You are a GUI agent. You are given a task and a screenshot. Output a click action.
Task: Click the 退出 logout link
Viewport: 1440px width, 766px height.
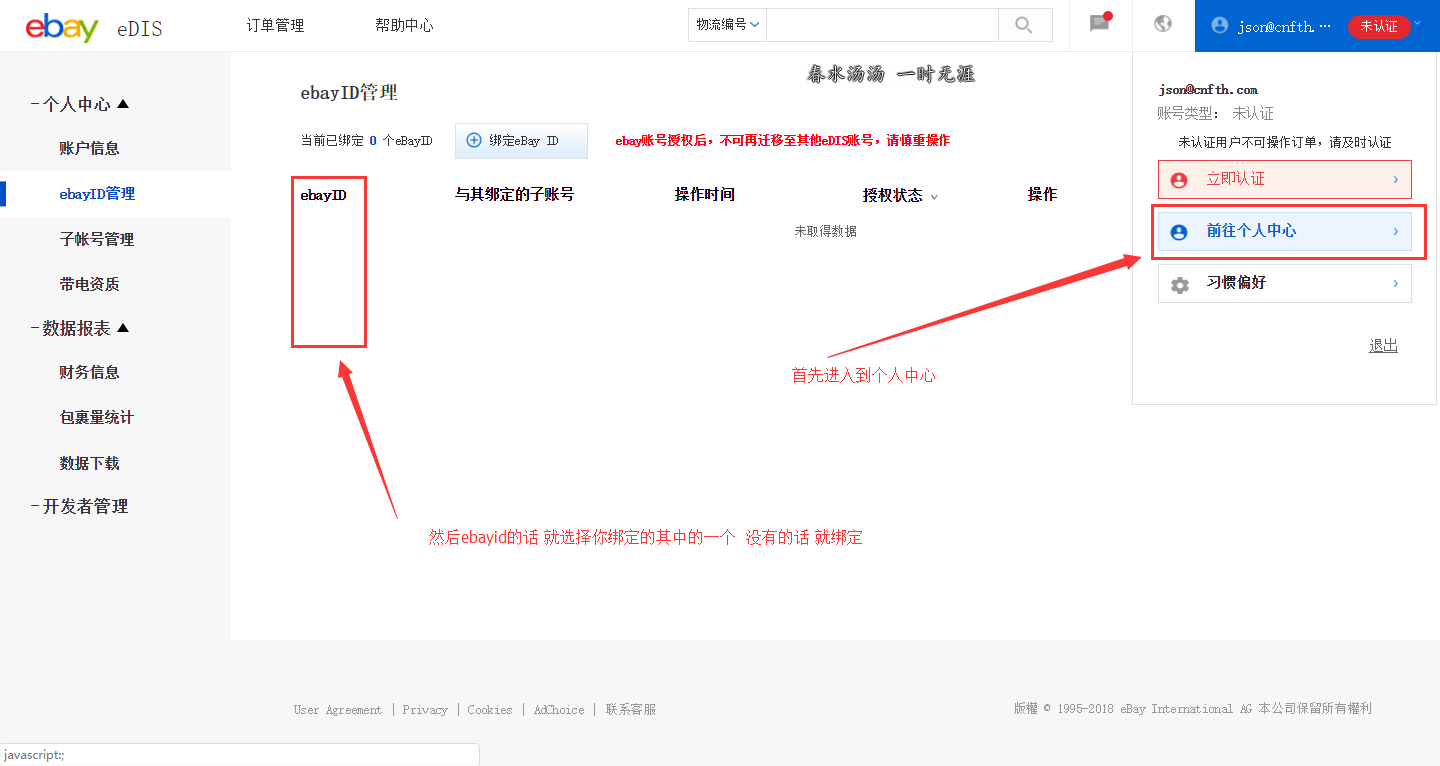tap(1383, 345)
